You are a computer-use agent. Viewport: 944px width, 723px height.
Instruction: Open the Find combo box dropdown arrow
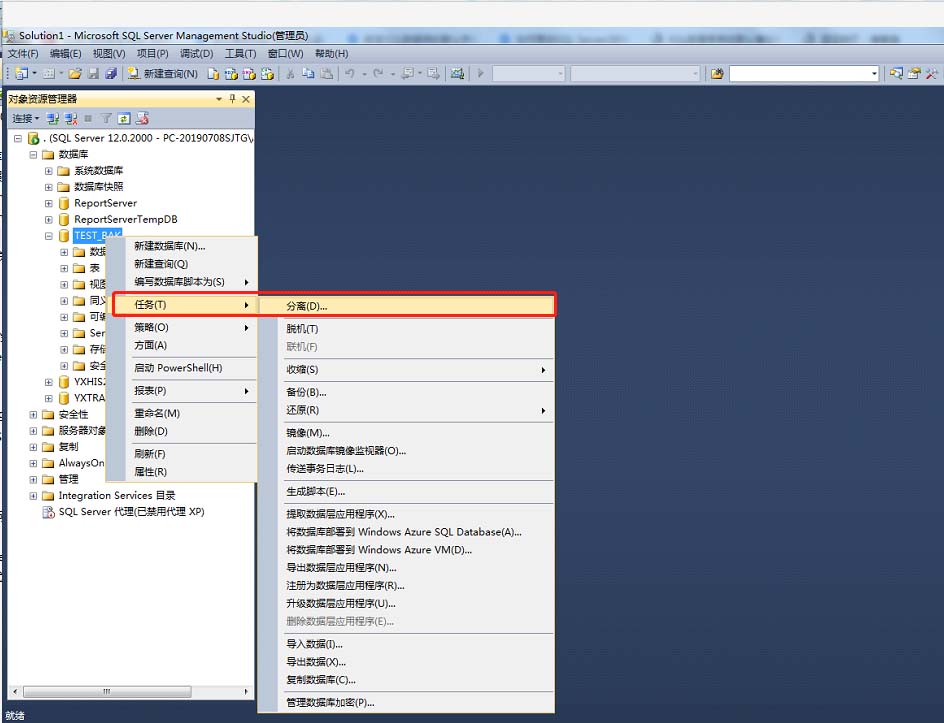point(873,74)
